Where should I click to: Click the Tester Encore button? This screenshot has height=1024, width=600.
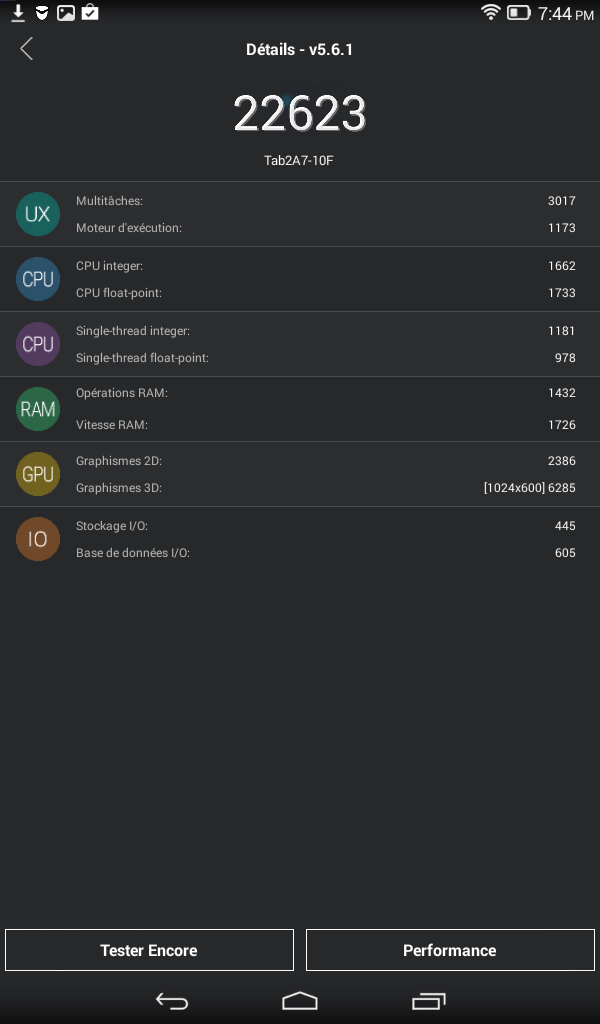149,950
